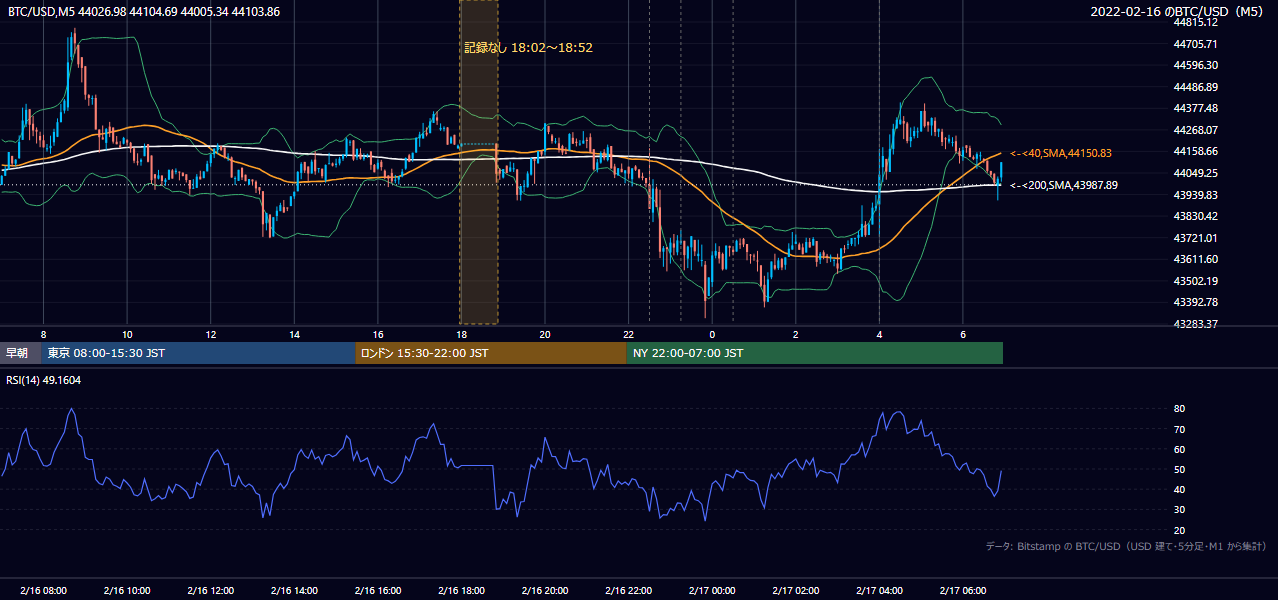Click price axis value 44158.66
The image size is (1278, 600).
click(x=1196, y=151)
